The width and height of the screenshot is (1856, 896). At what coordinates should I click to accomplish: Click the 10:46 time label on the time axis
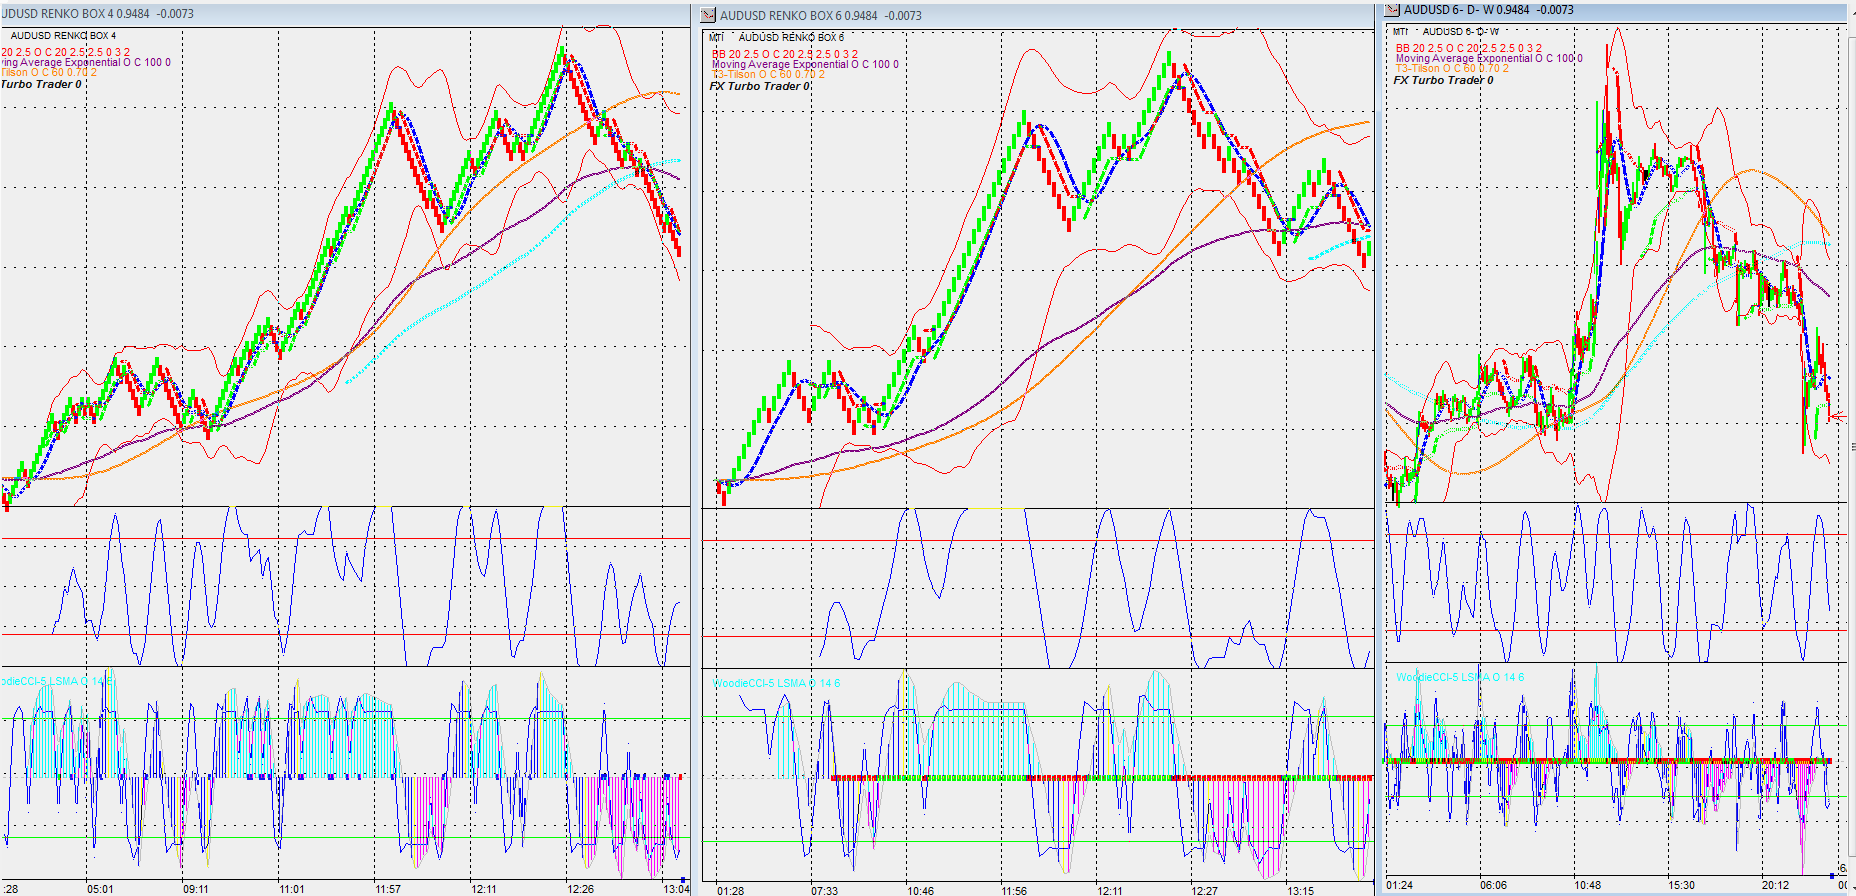(920, 890)
